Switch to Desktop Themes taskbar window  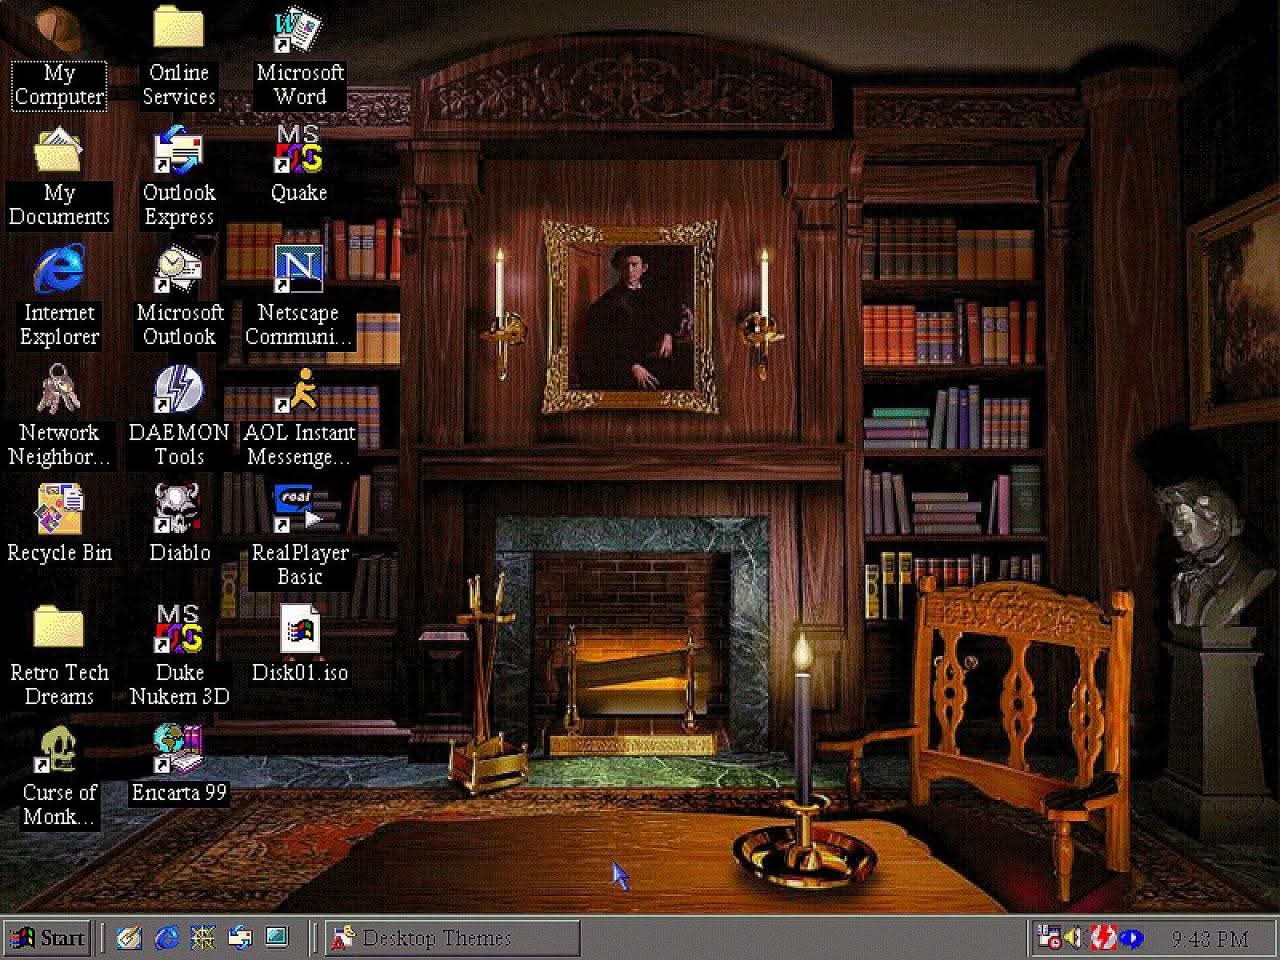coord(452,938)
